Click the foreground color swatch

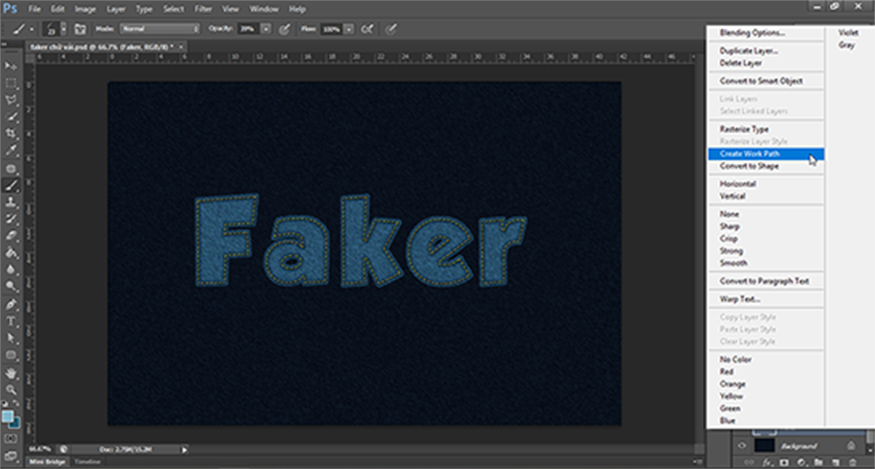click(8, 414)
